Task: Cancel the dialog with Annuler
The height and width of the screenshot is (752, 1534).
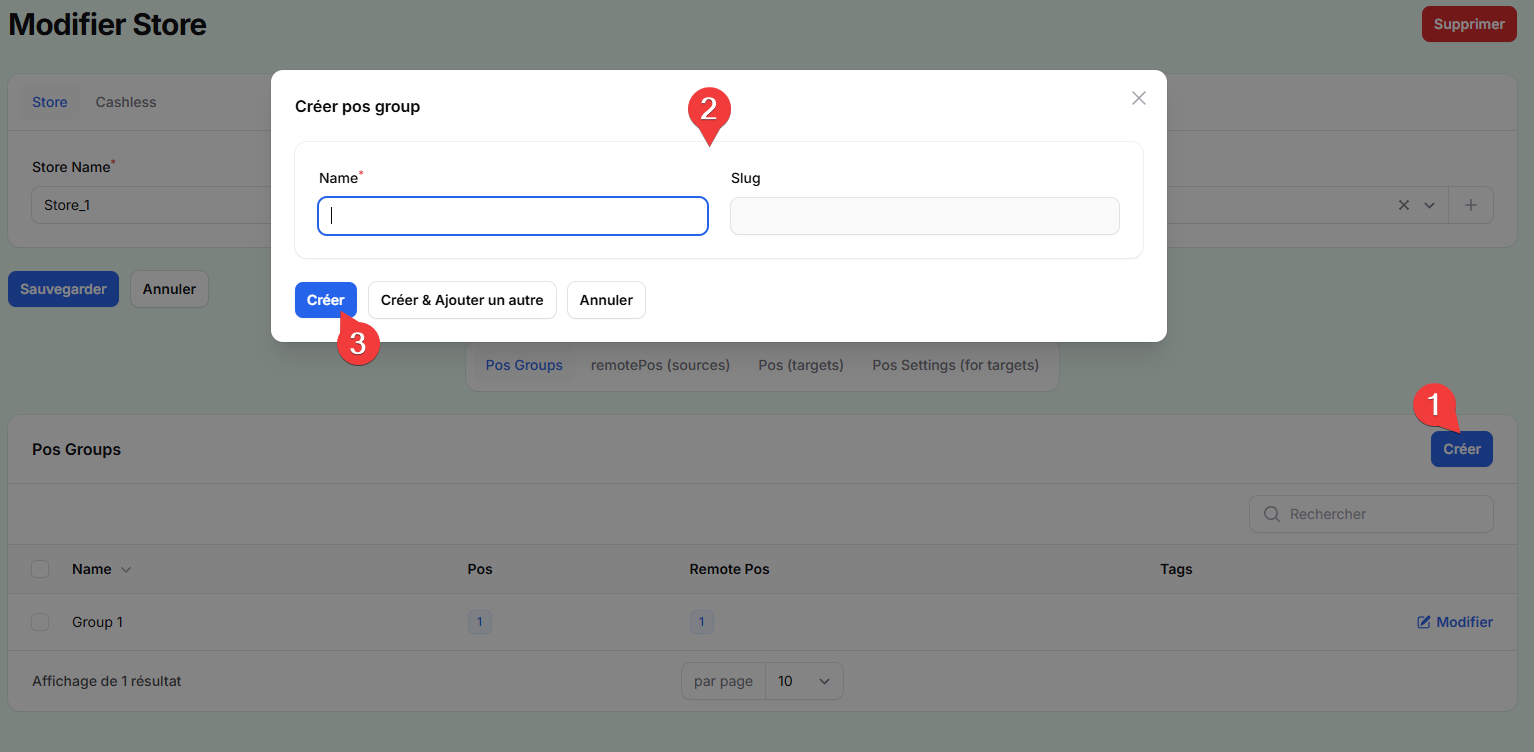Action: 606,300
